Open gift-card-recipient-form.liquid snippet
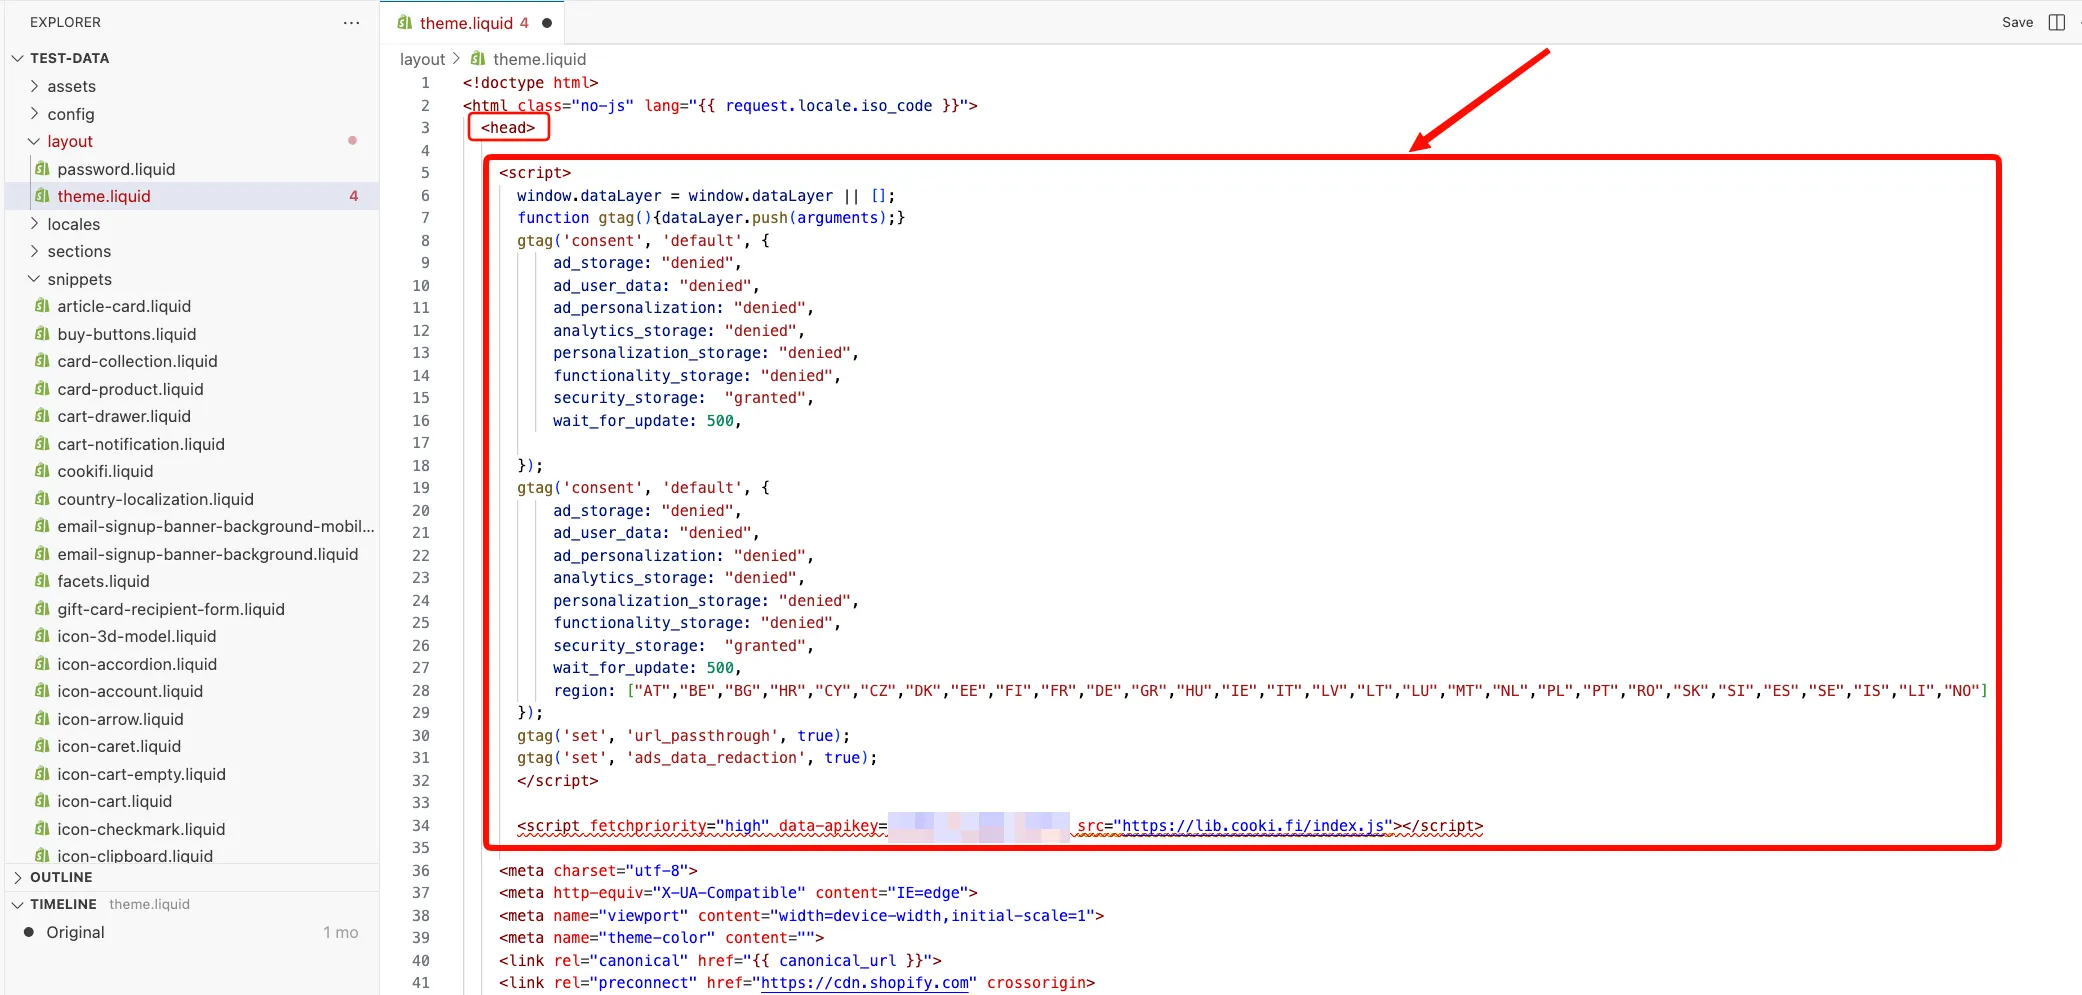Viewport: 2082px width, 995px height. (x=171, y=609)
